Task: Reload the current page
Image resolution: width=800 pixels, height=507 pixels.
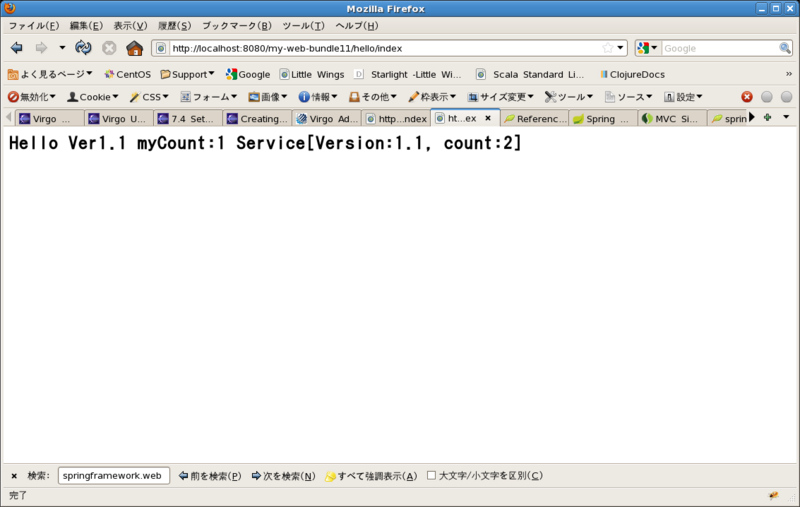Action: 83,48
